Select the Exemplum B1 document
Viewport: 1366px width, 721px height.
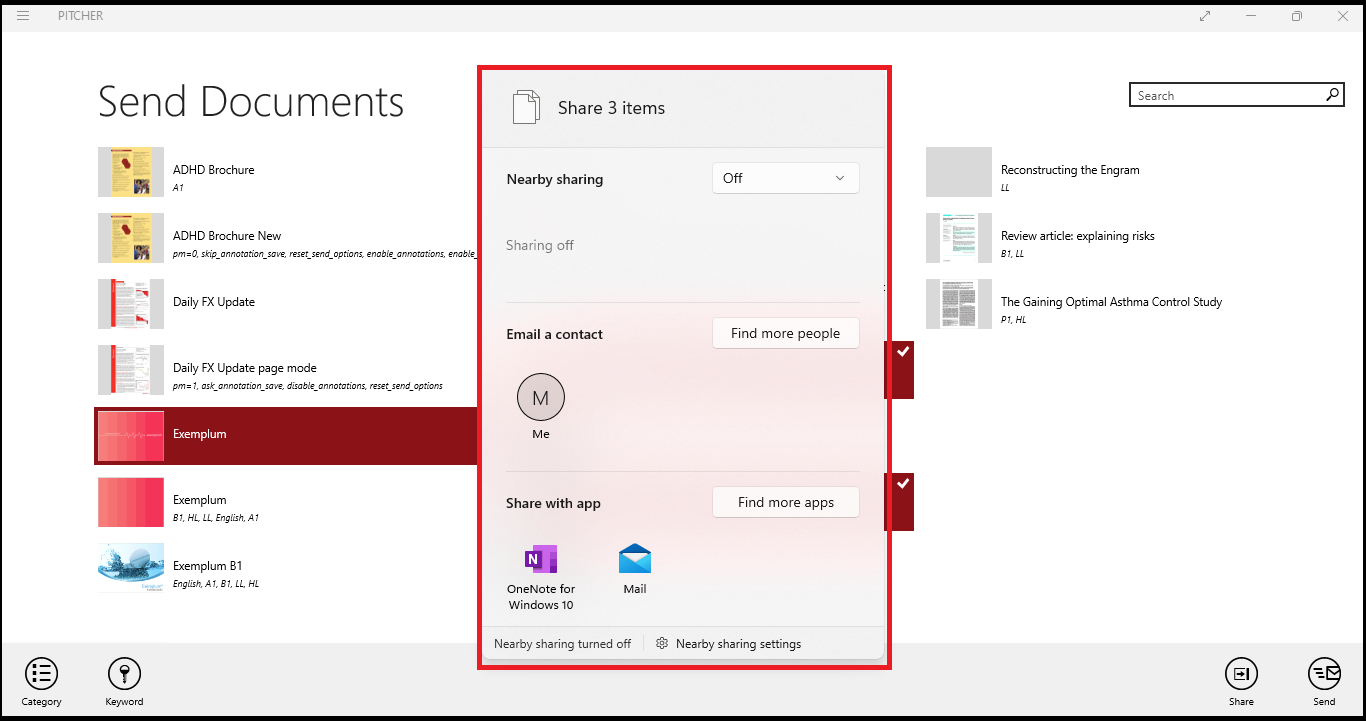(207, 567)
